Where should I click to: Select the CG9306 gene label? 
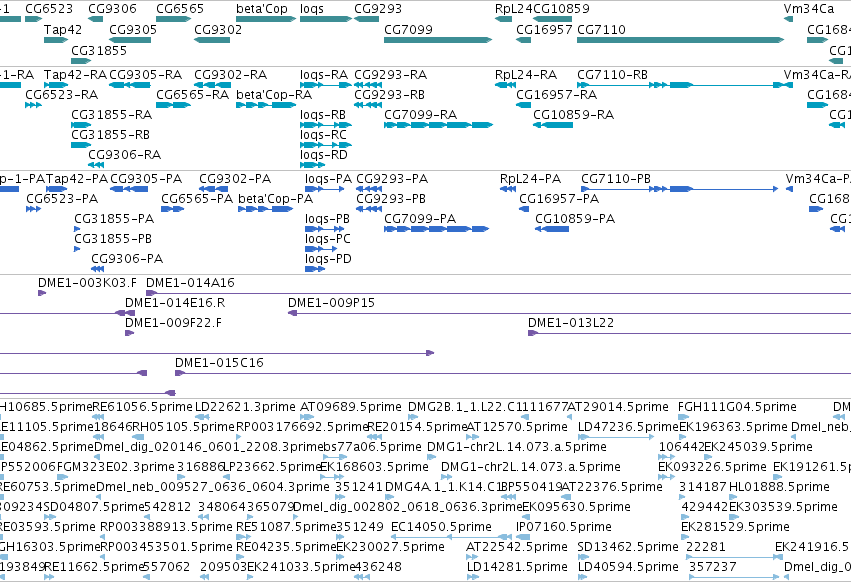(112, 9)
